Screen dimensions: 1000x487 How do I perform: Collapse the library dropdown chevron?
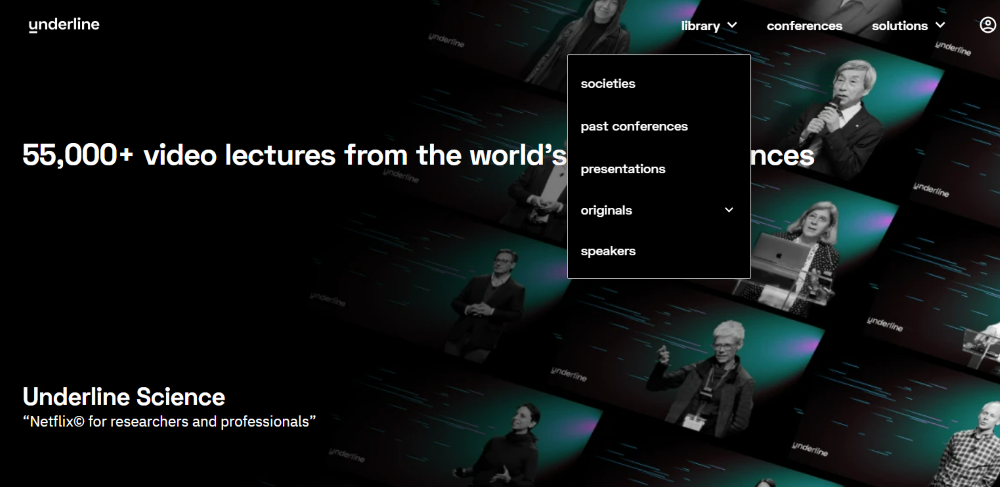733,26
